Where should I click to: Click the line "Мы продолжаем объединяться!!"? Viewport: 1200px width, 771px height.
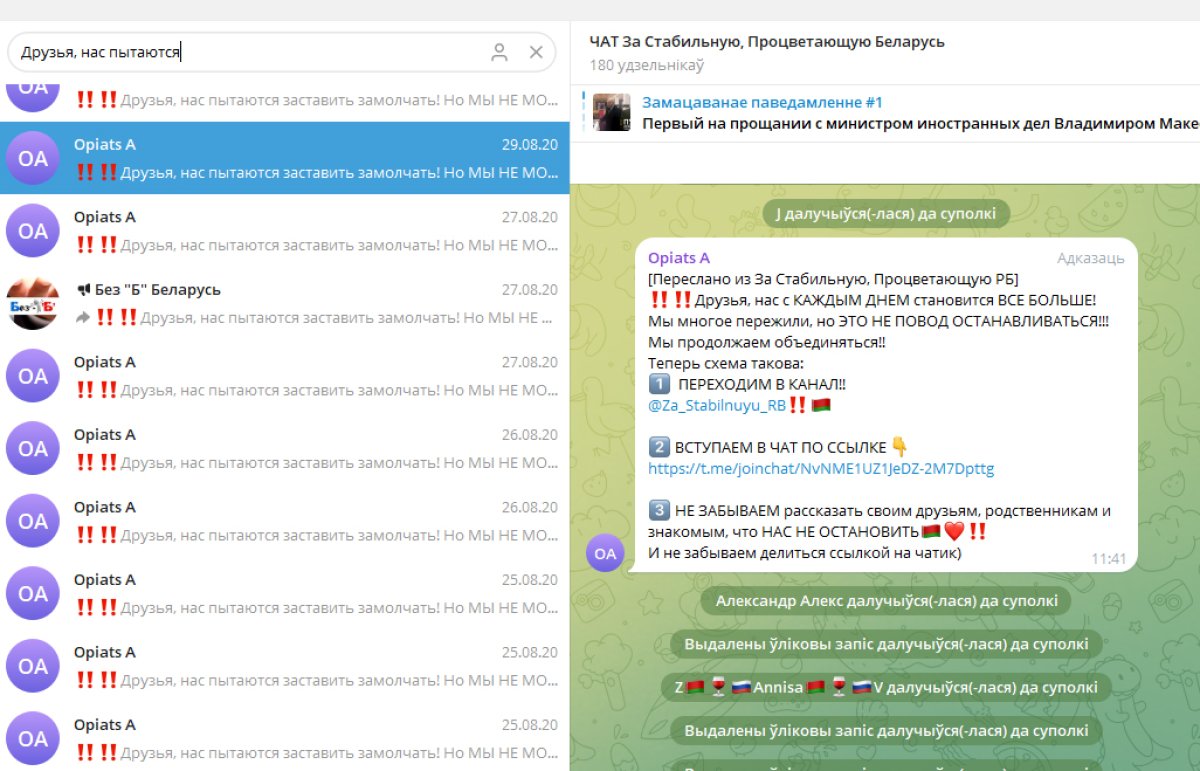click(x=766, y=342)
